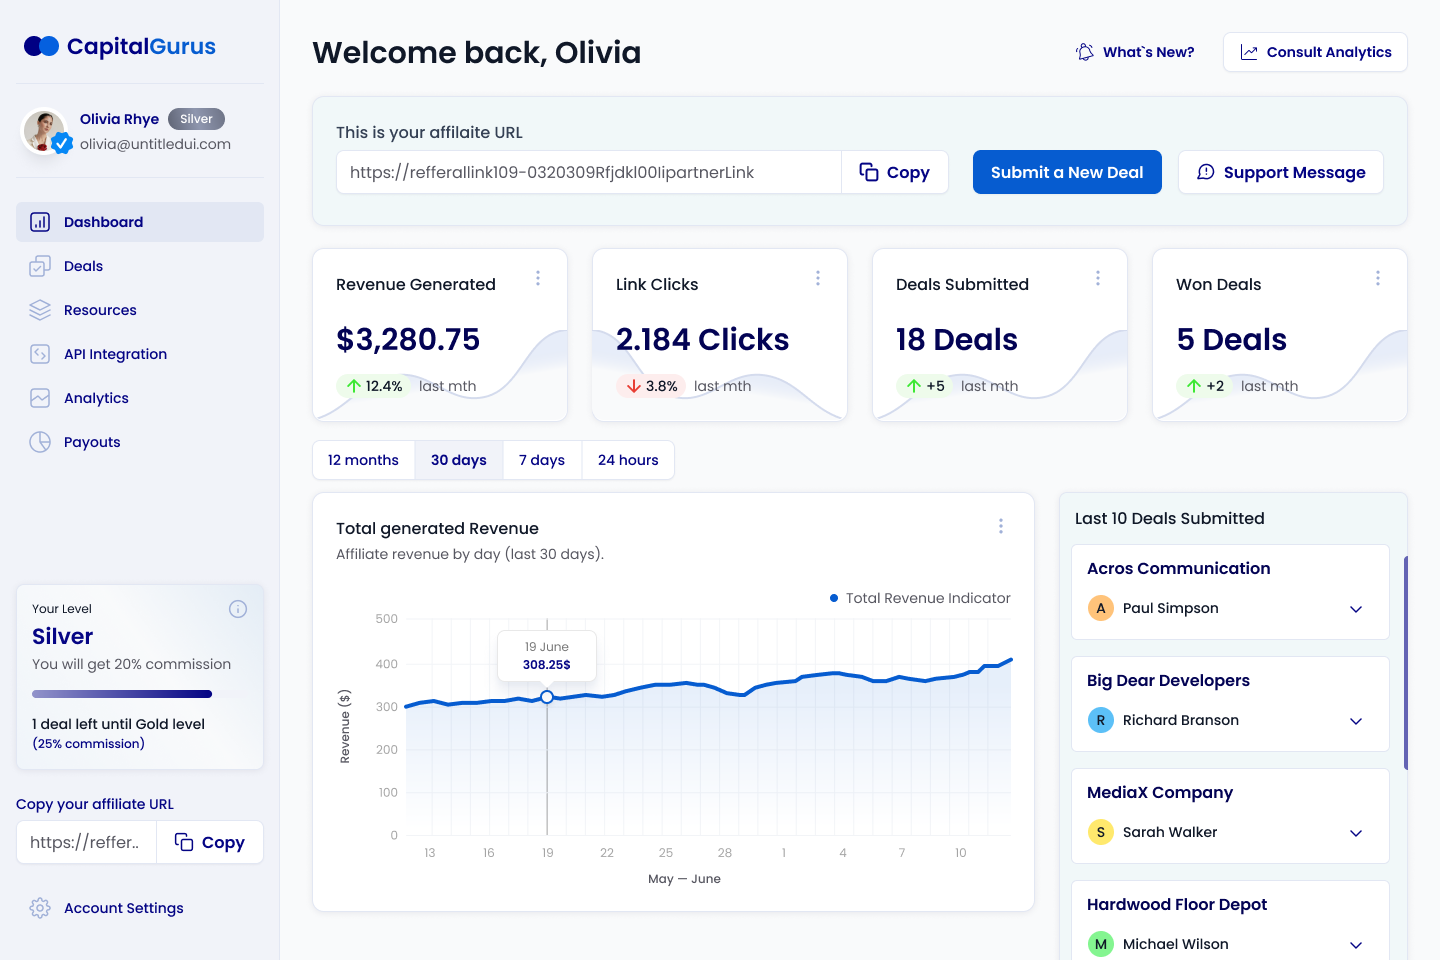Select the 12 months time range
The image size is (1440, 960).
pyautogui.click(x=363, y=460)
